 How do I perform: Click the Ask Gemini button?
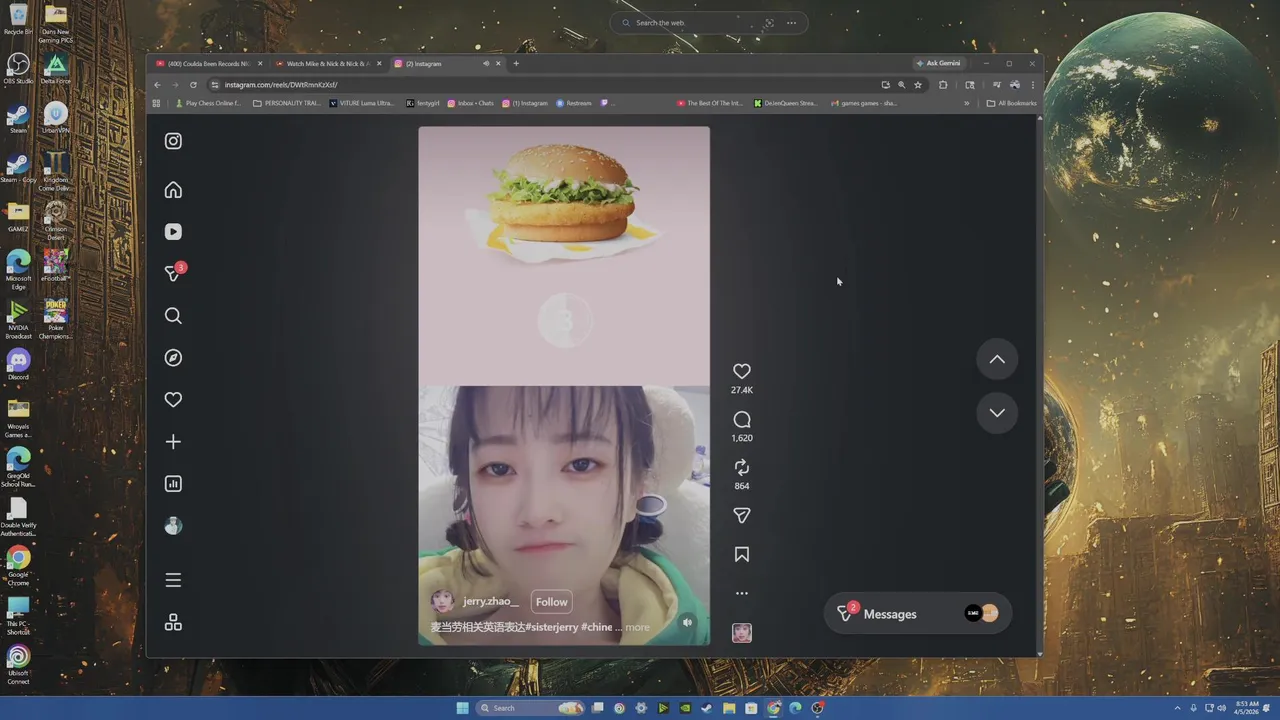[939, 63]
